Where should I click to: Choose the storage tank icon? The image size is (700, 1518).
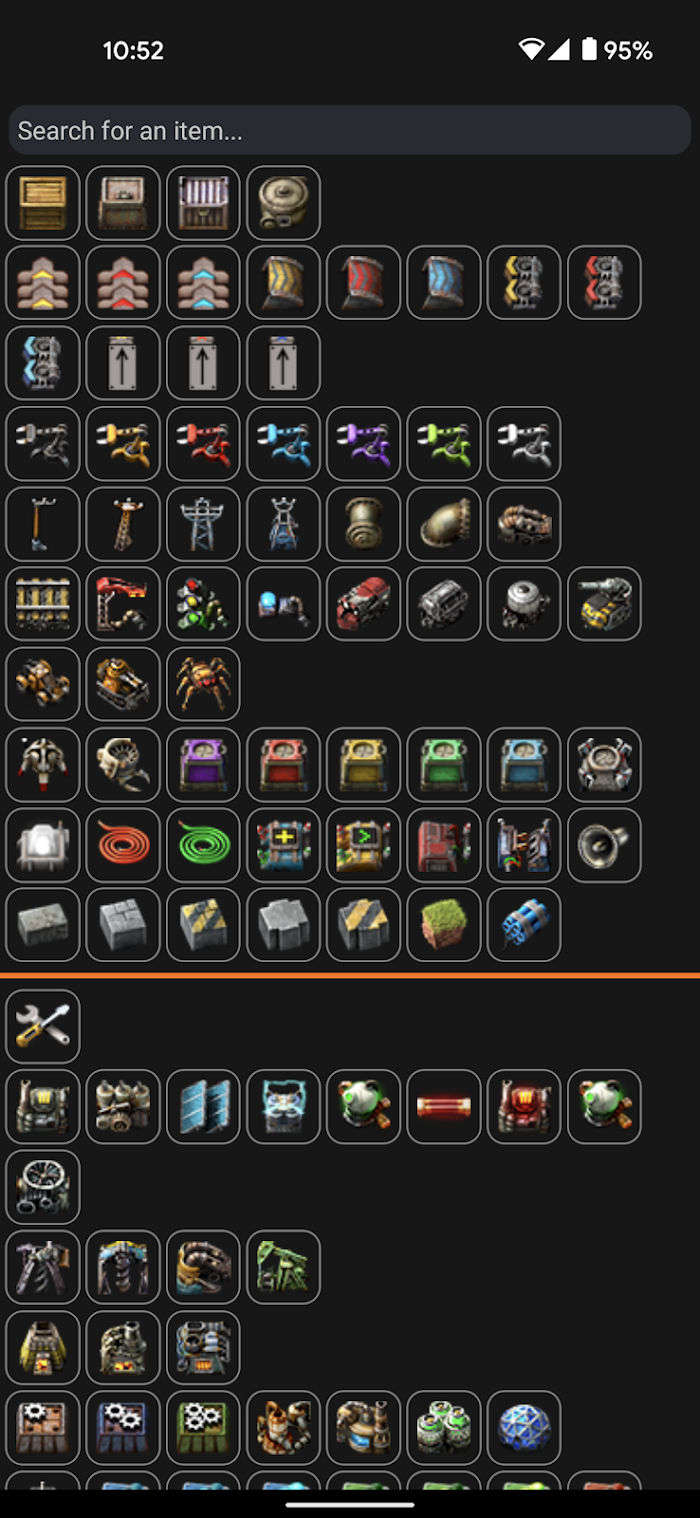[x=283, y=203]
